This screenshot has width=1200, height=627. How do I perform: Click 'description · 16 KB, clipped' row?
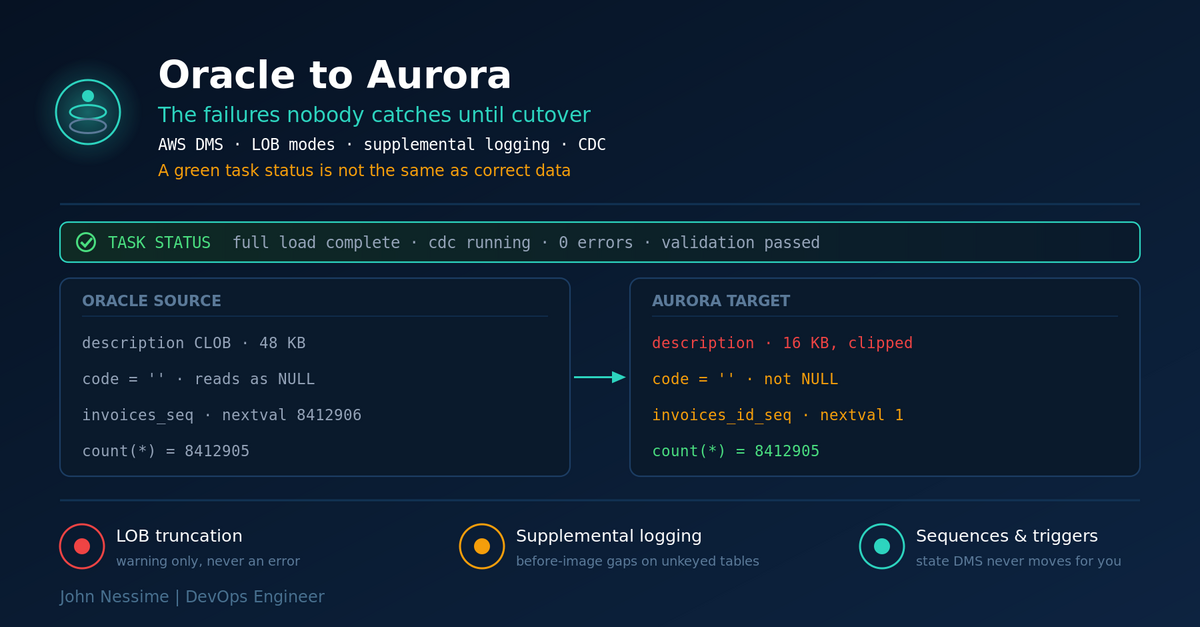tap(782, 343)
